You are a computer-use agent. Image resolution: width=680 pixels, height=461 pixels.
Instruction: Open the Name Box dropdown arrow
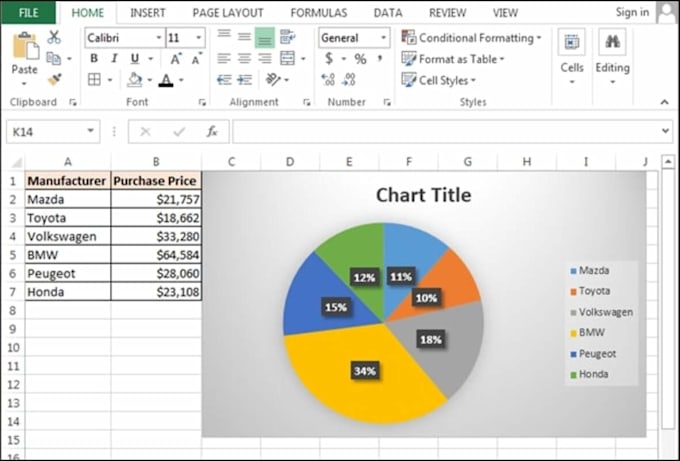(x=90, y=131)
